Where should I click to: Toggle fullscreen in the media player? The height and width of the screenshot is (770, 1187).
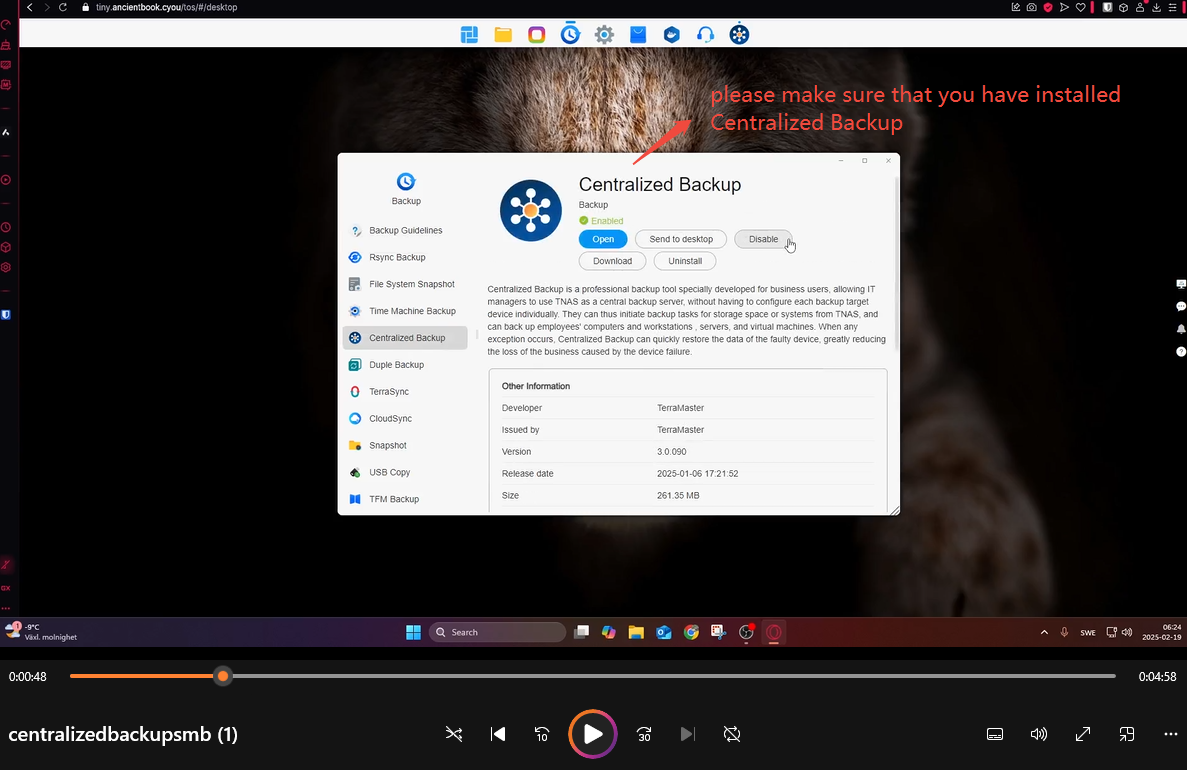click(x=1083, y=734)
